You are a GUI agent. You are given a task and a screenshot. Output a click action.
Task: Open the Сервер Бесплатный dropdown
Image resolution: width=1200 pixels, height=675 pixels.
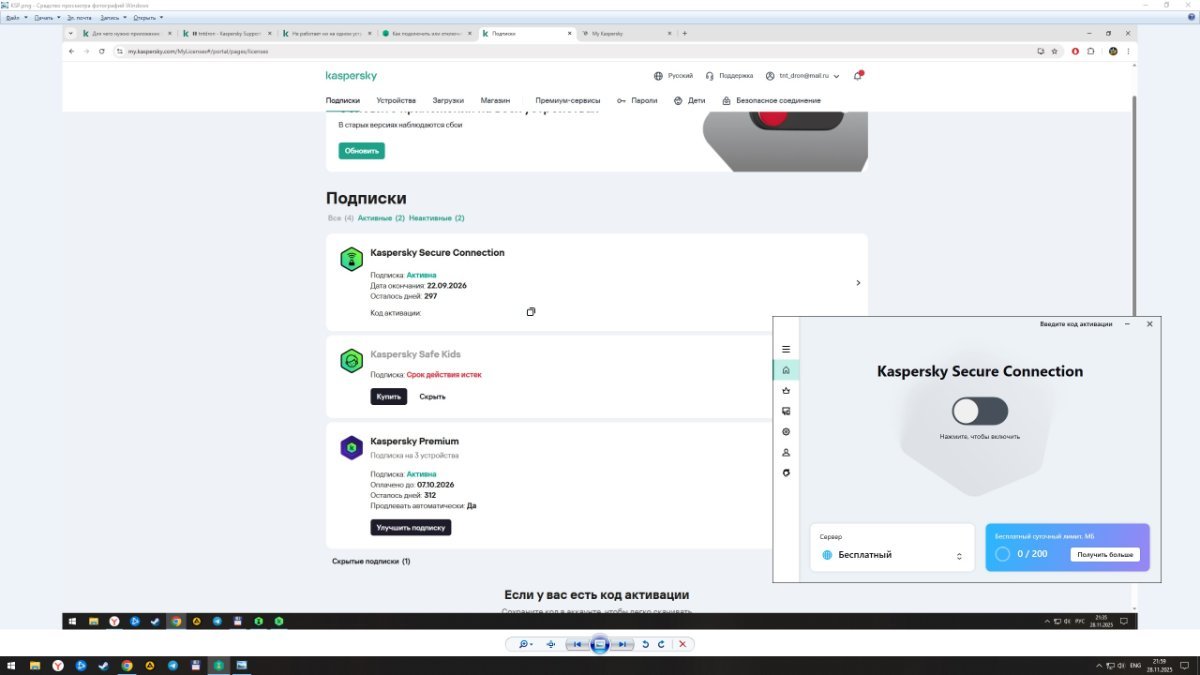892,548
